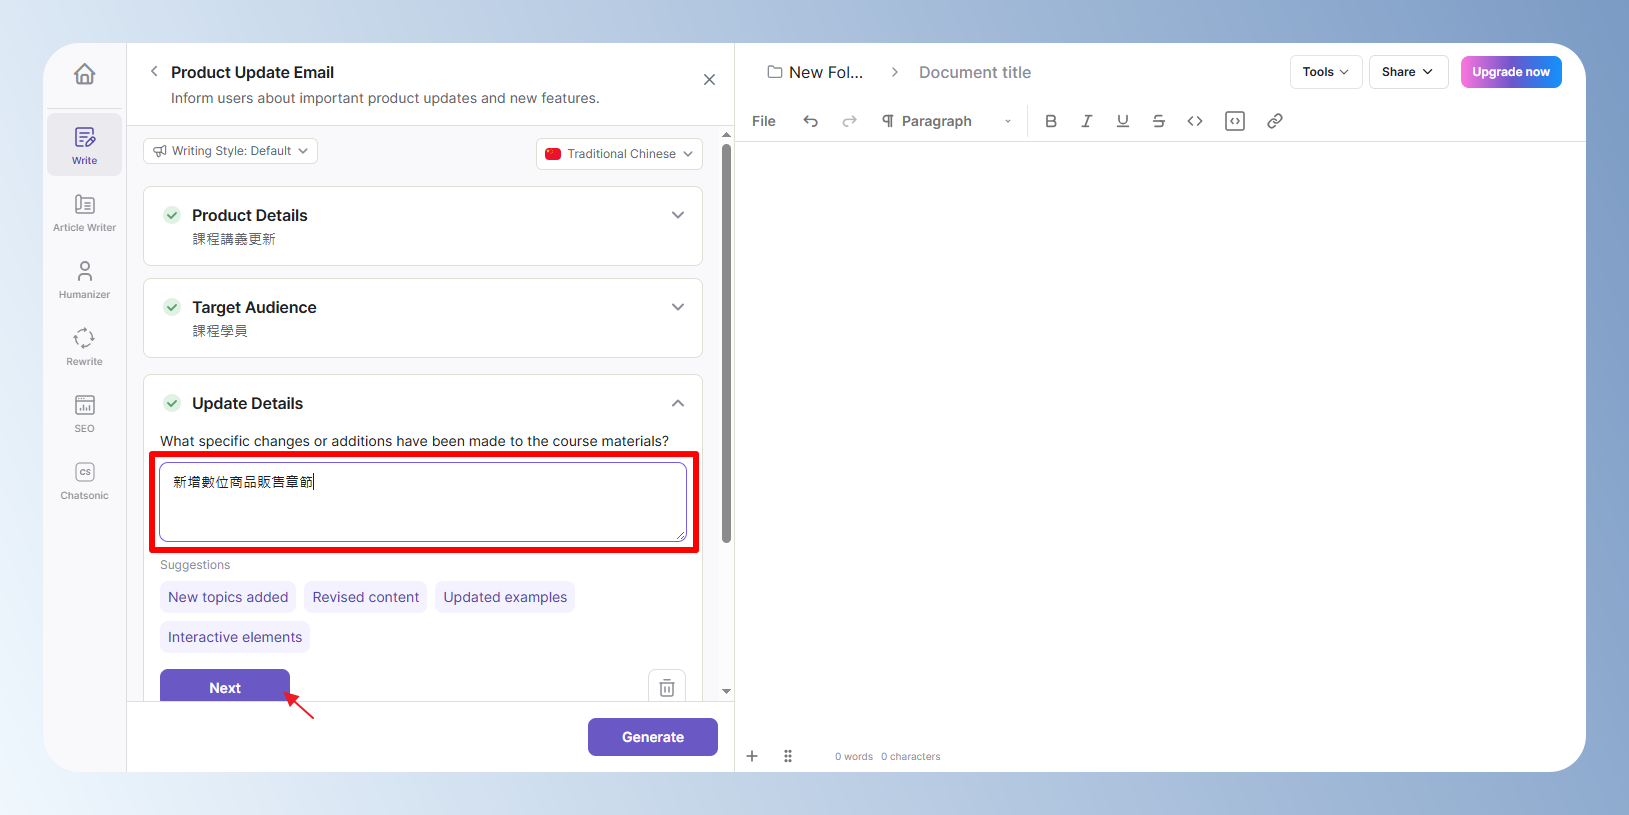Launch Chatsonic from the sidebar

pyautogui.click(x=84, y=481)
